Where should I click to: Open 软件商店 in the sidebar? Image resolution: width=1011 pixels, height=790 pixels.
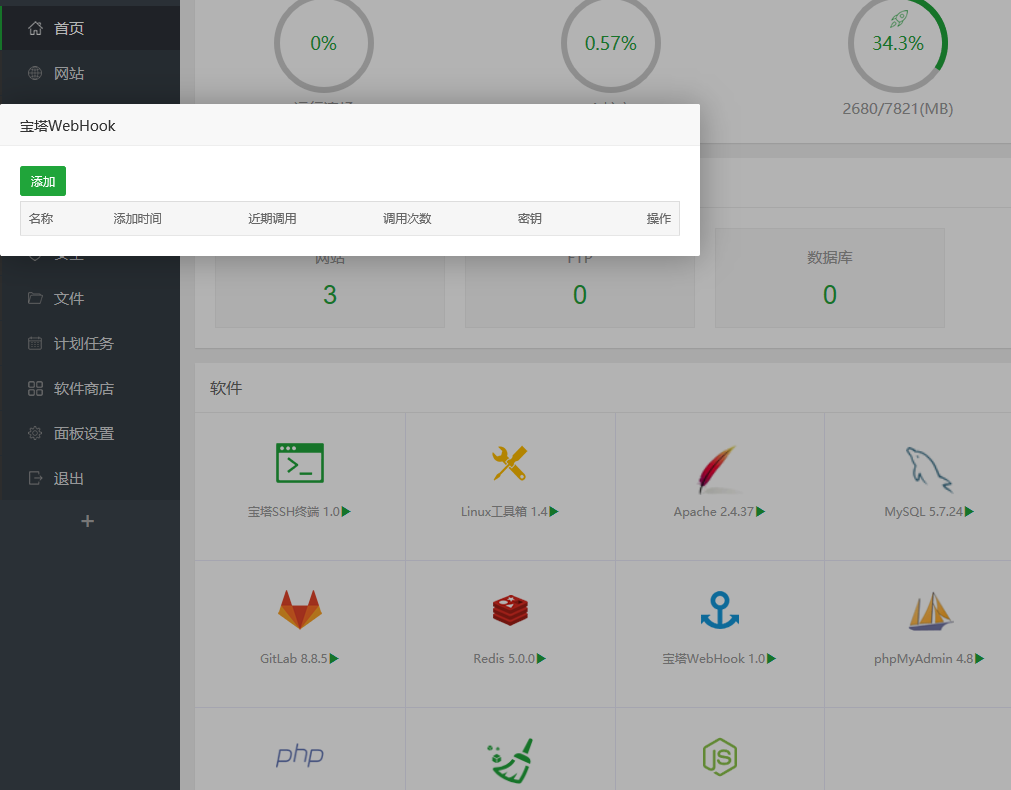pyautogui.click(x=90, y=388)
